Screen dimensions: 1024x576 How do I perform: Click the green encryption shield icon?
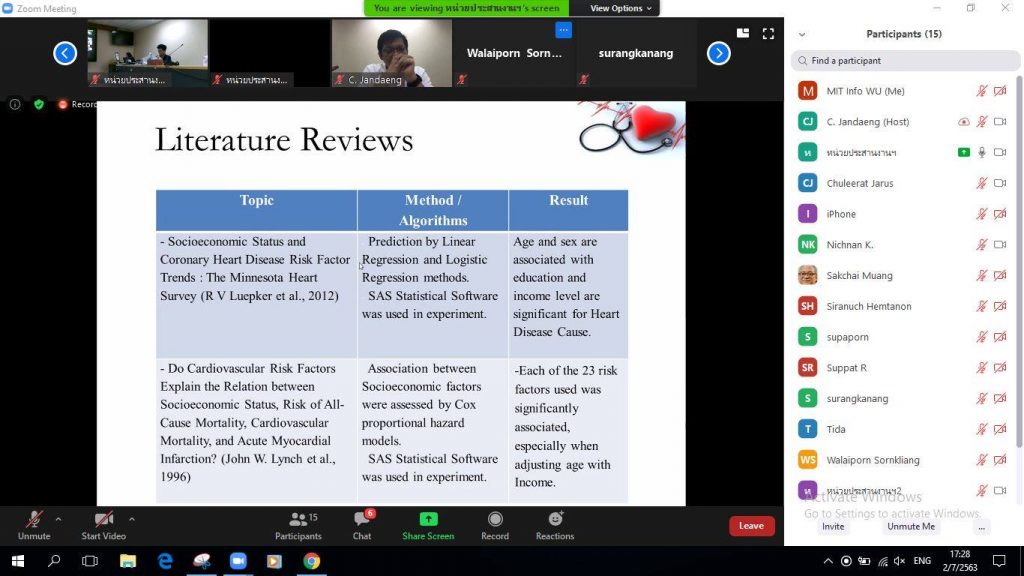point(39,104)
